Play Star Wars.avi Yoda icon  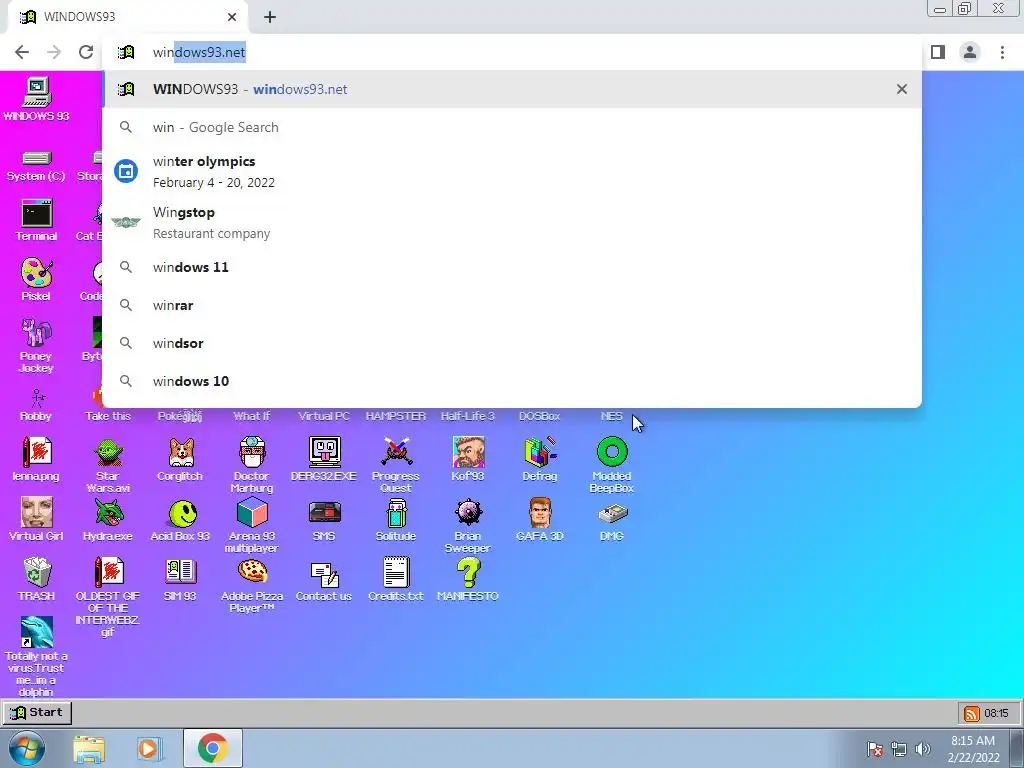click(x=108, y=465)
